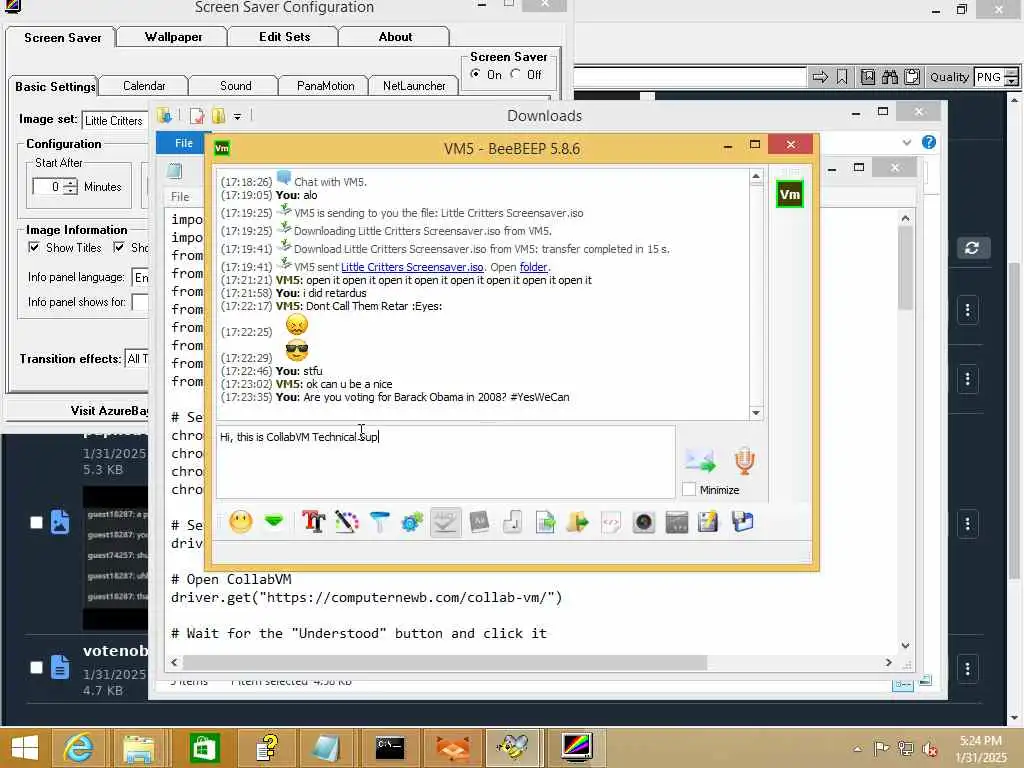Open the three-dot menu just below refresh button

pos(968,310)
